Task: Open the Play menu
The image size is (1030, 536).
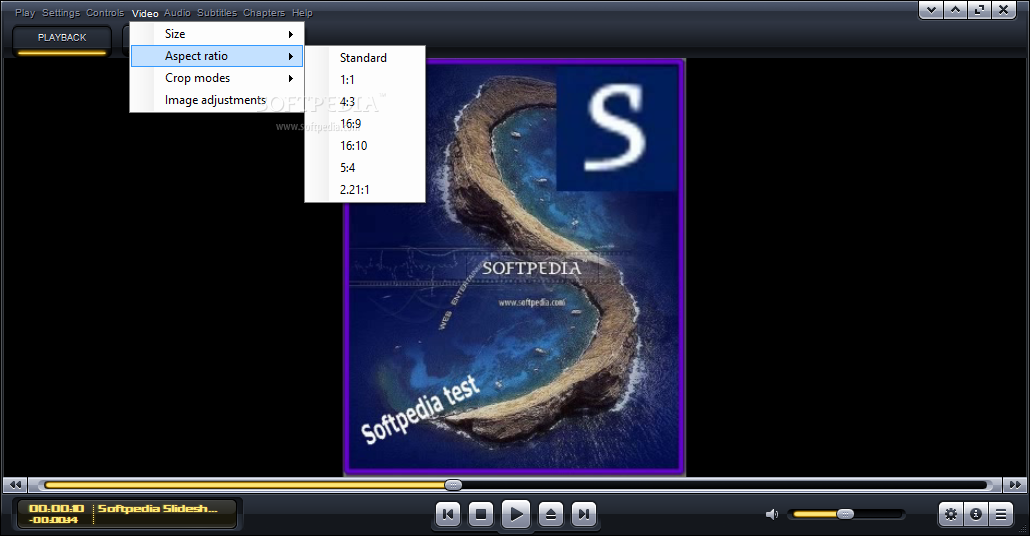Action: [25, 12]
